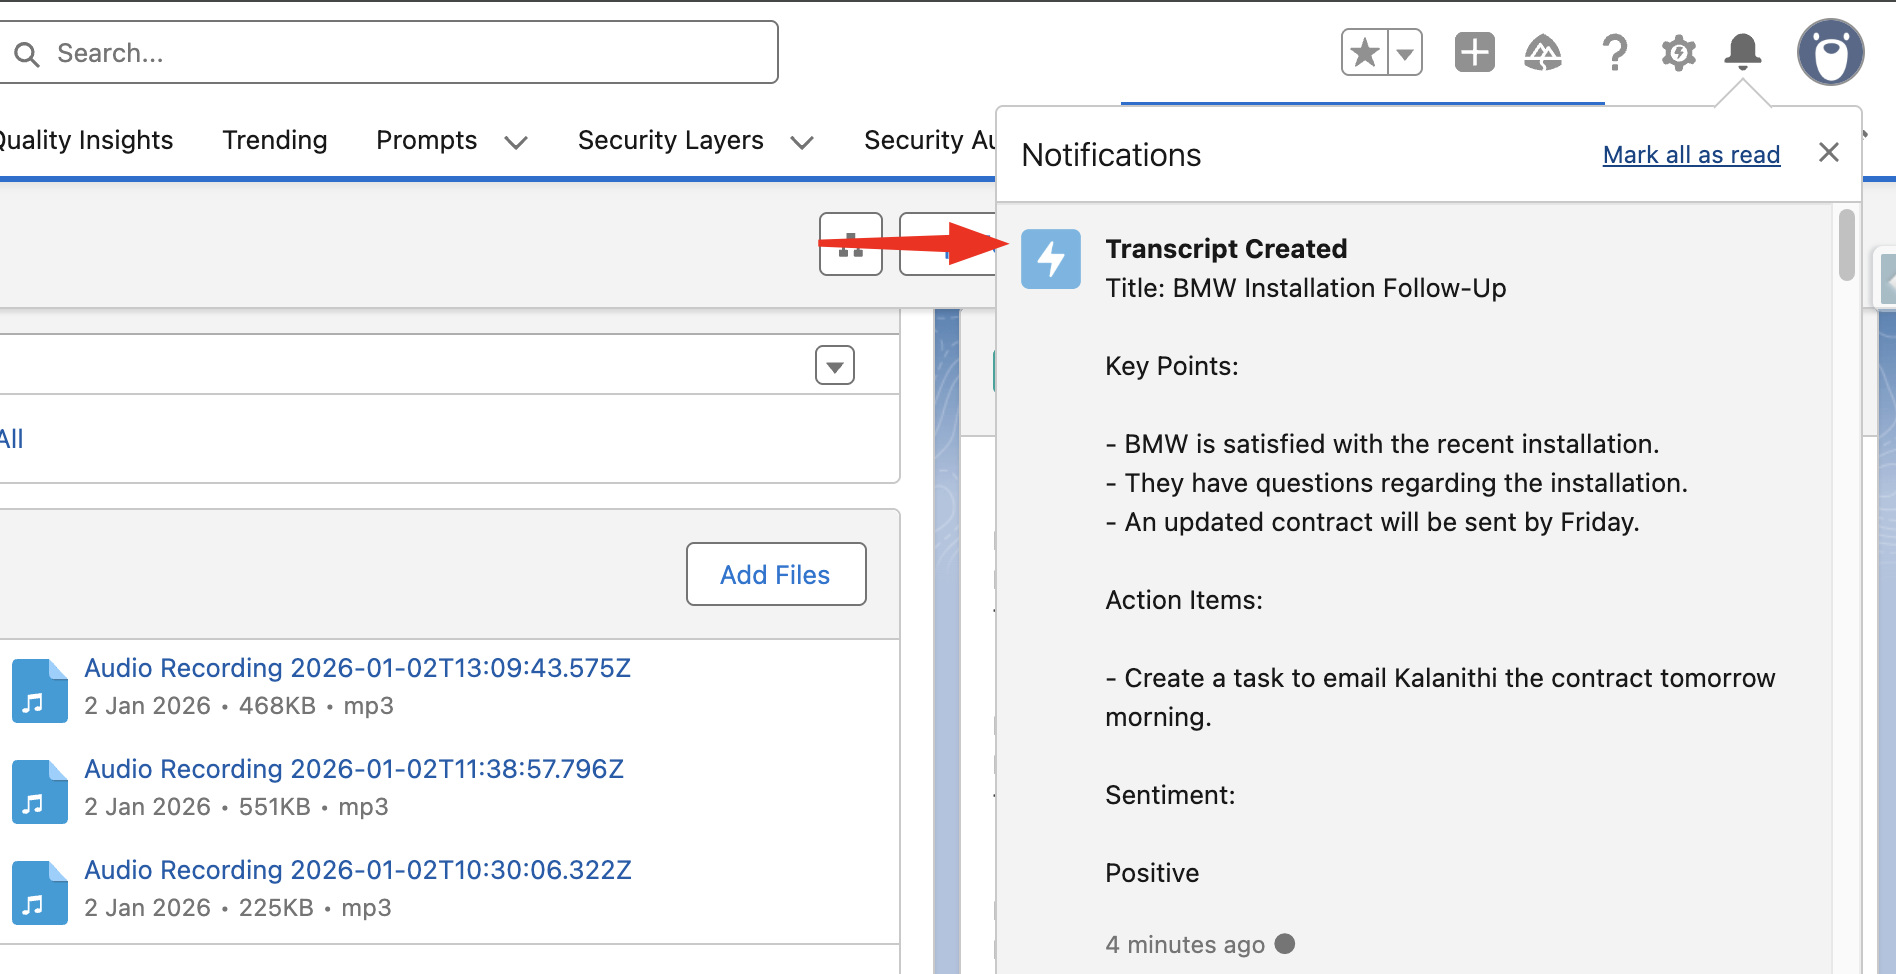Switch to the Trending tab
The width and height of the screenshot is (1896, 974).
[x=275, y=140]
